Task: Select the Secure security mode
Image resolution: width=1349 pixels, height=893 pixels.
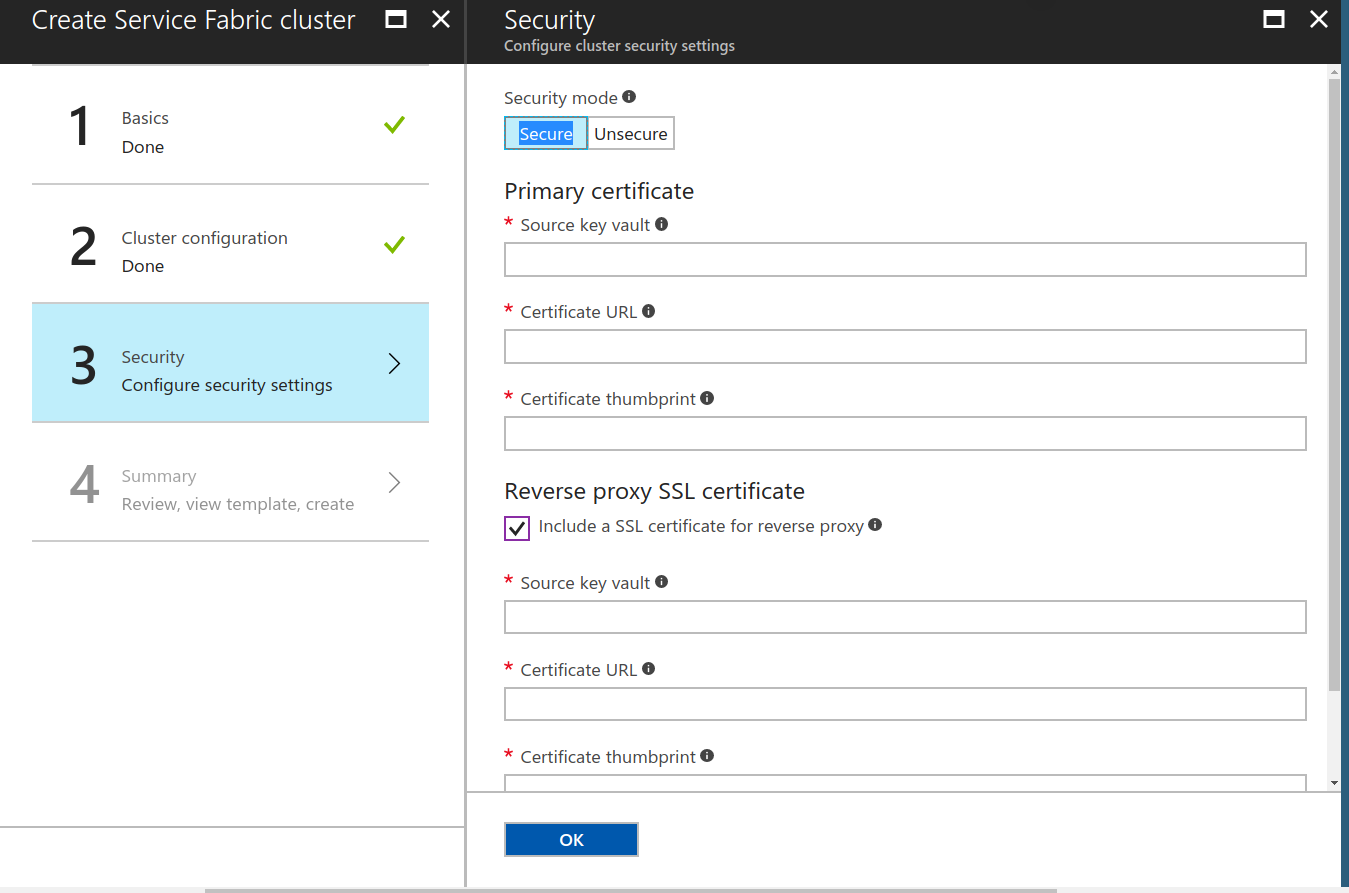Action: tap(545, 134)
